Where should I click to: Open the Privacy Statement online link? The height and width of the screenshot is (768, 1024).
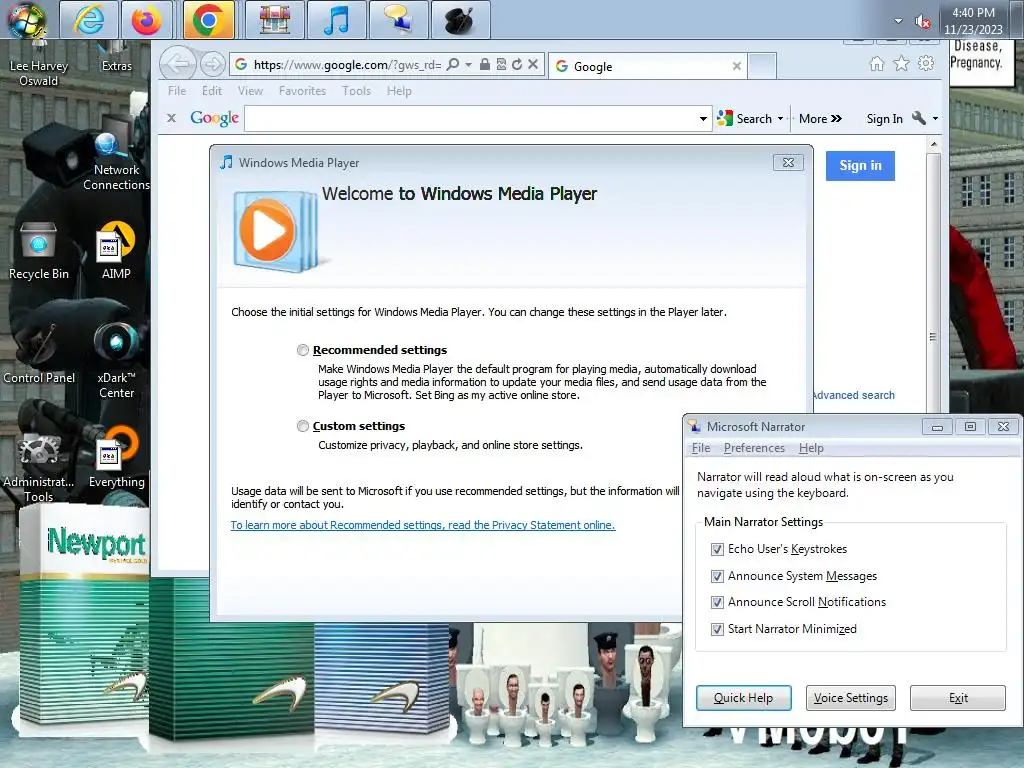click(x=423, y=525)
